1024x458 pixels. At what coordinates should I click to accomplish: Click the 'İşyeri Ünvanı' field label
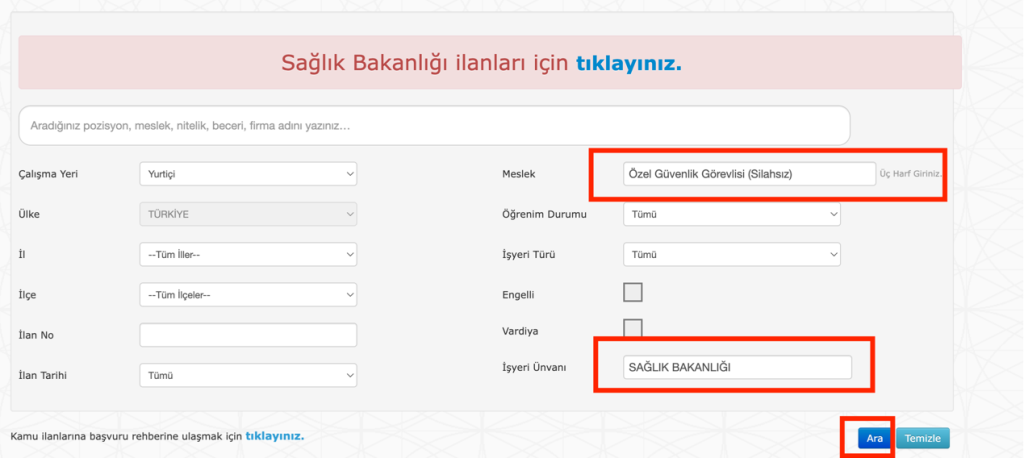pyautogui.click(x=534, y=367)
